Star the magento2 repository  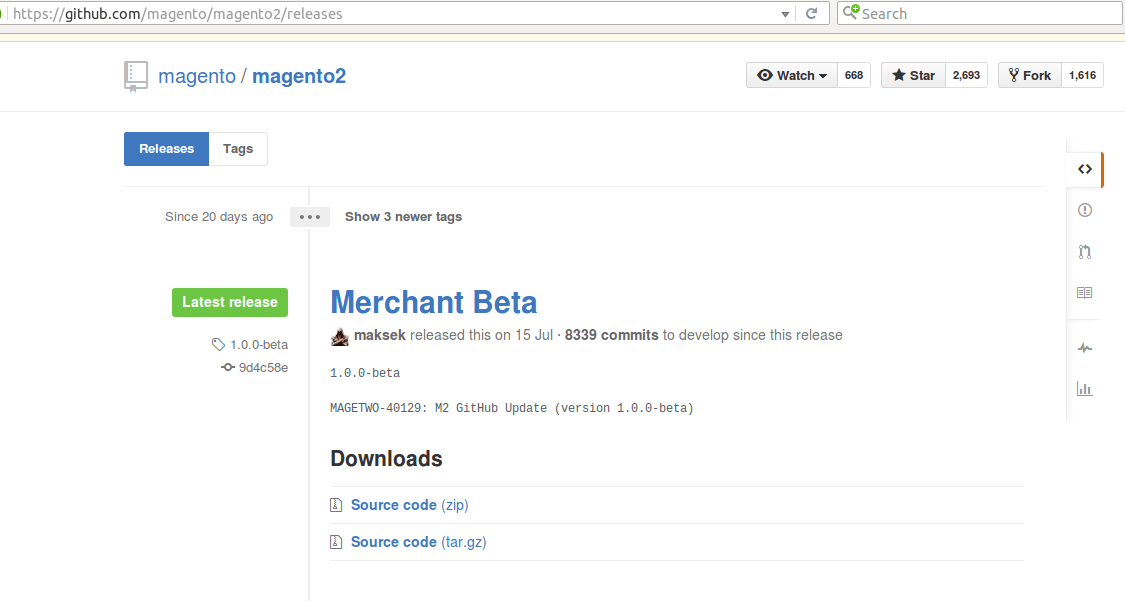[x=913, y=75]
